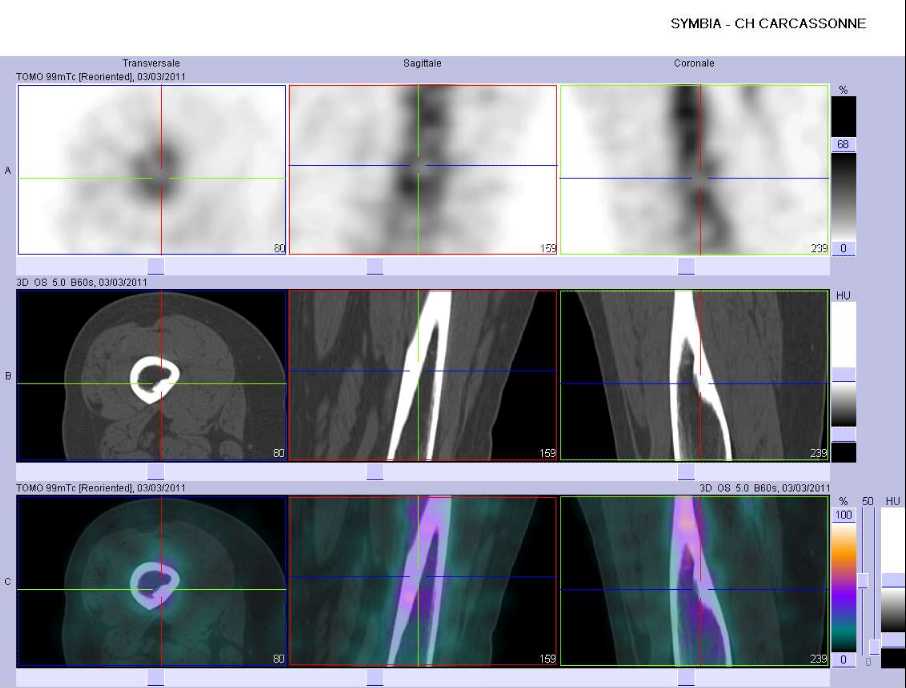Click the fusion lower threshold 0 field in row C
The height and width of the screenshot is (688, 906).
click(843, 660)
